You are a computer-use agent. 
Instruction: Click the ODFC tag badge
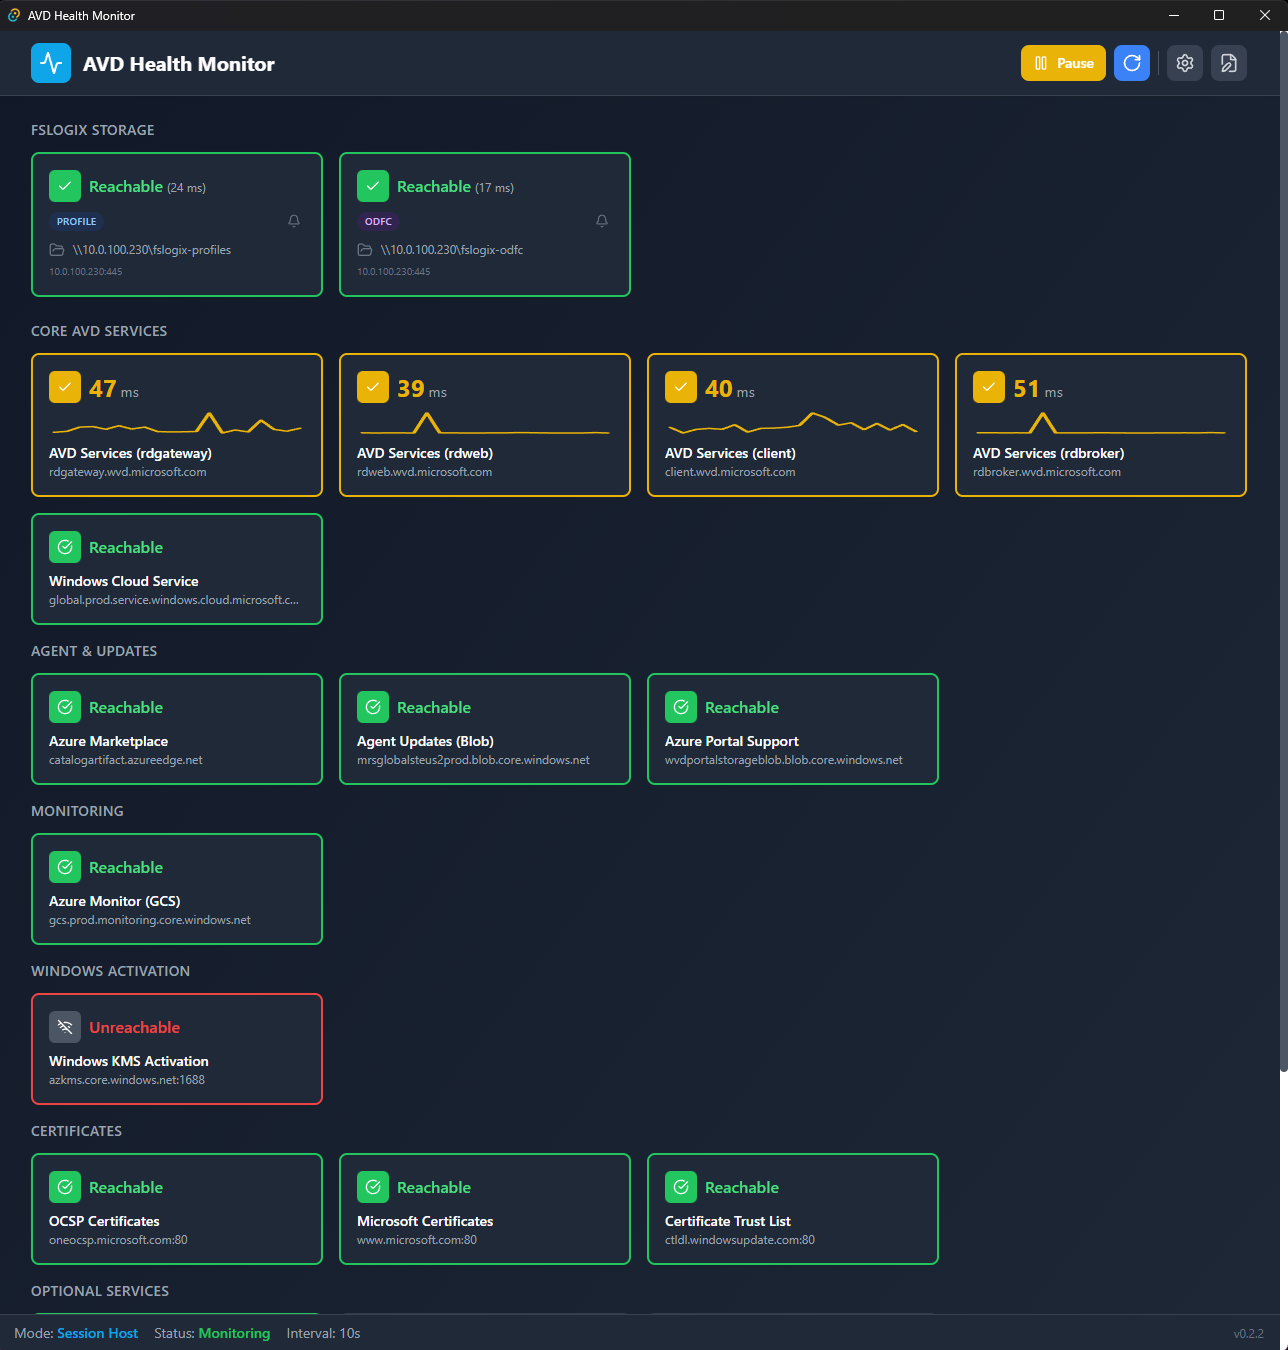378,222
